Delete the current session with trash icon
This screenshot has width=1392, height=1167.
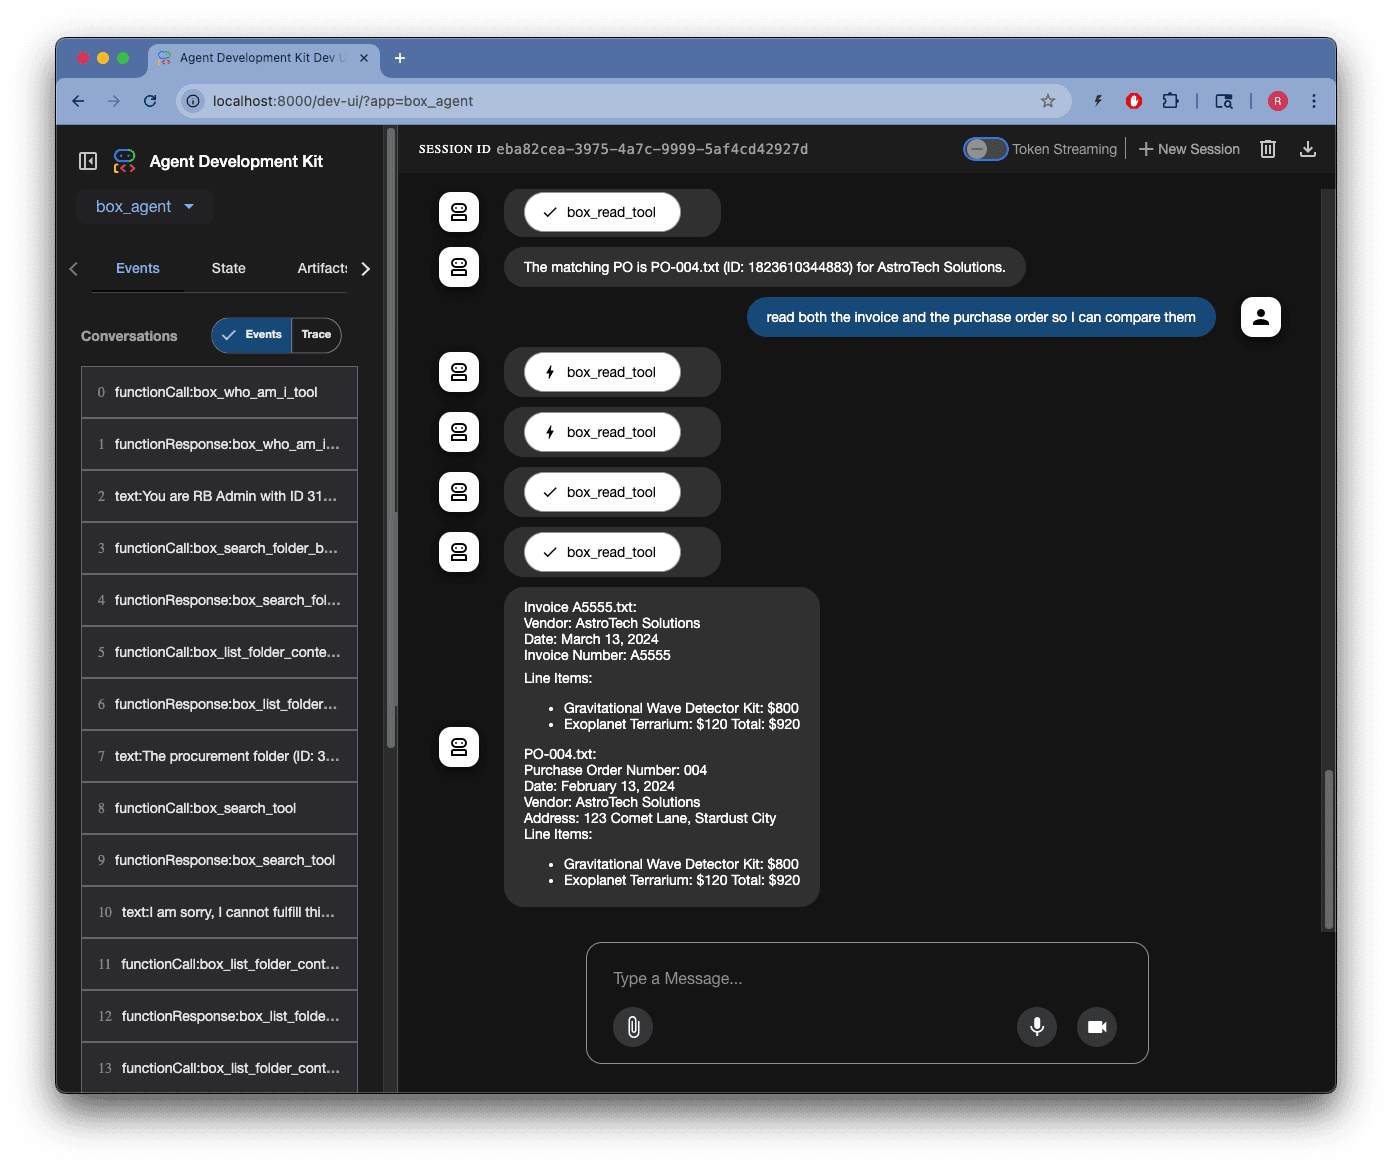pyautogui.click(x=1267, y=149)
